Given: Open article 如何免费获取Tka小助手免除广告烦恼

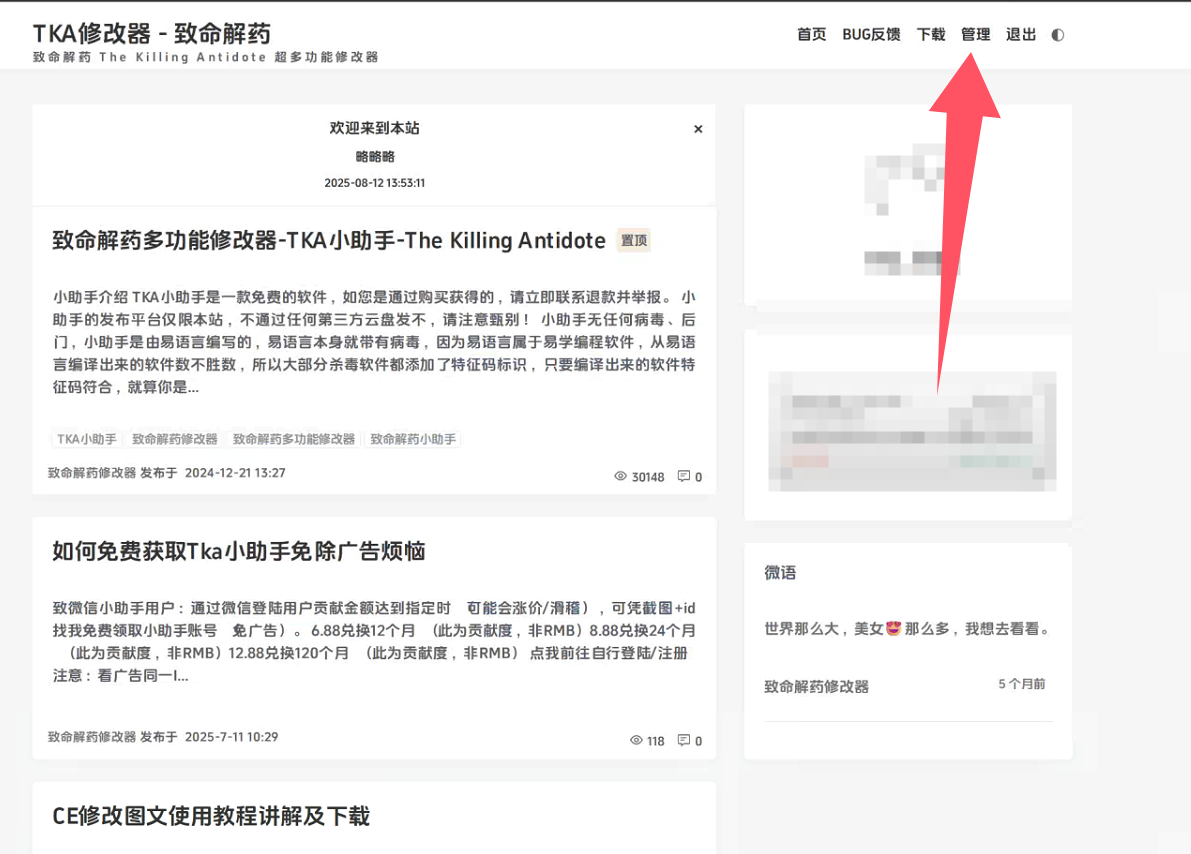Looking at the screenshot, I should pyautogui.click(x=238, y=552).
